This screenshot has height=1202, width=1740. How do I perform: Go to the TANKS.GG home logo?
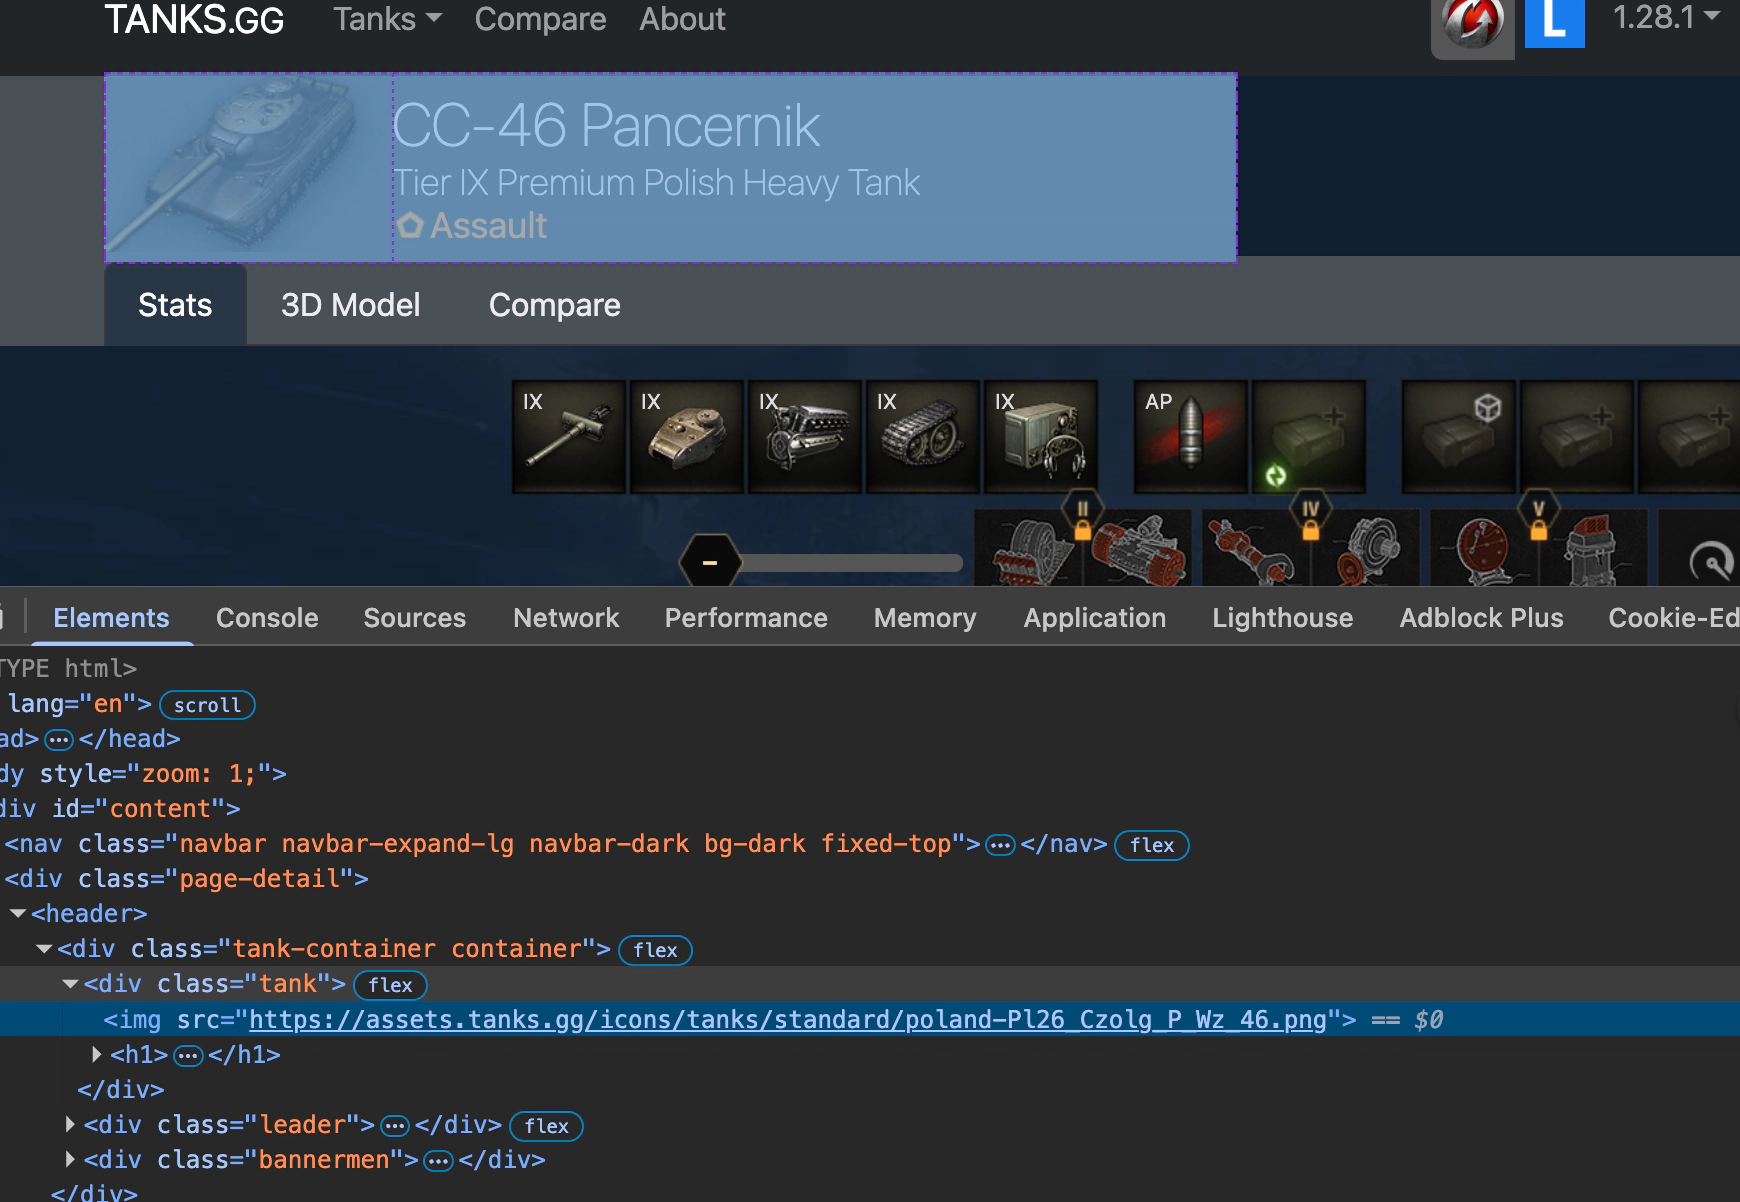194,19
